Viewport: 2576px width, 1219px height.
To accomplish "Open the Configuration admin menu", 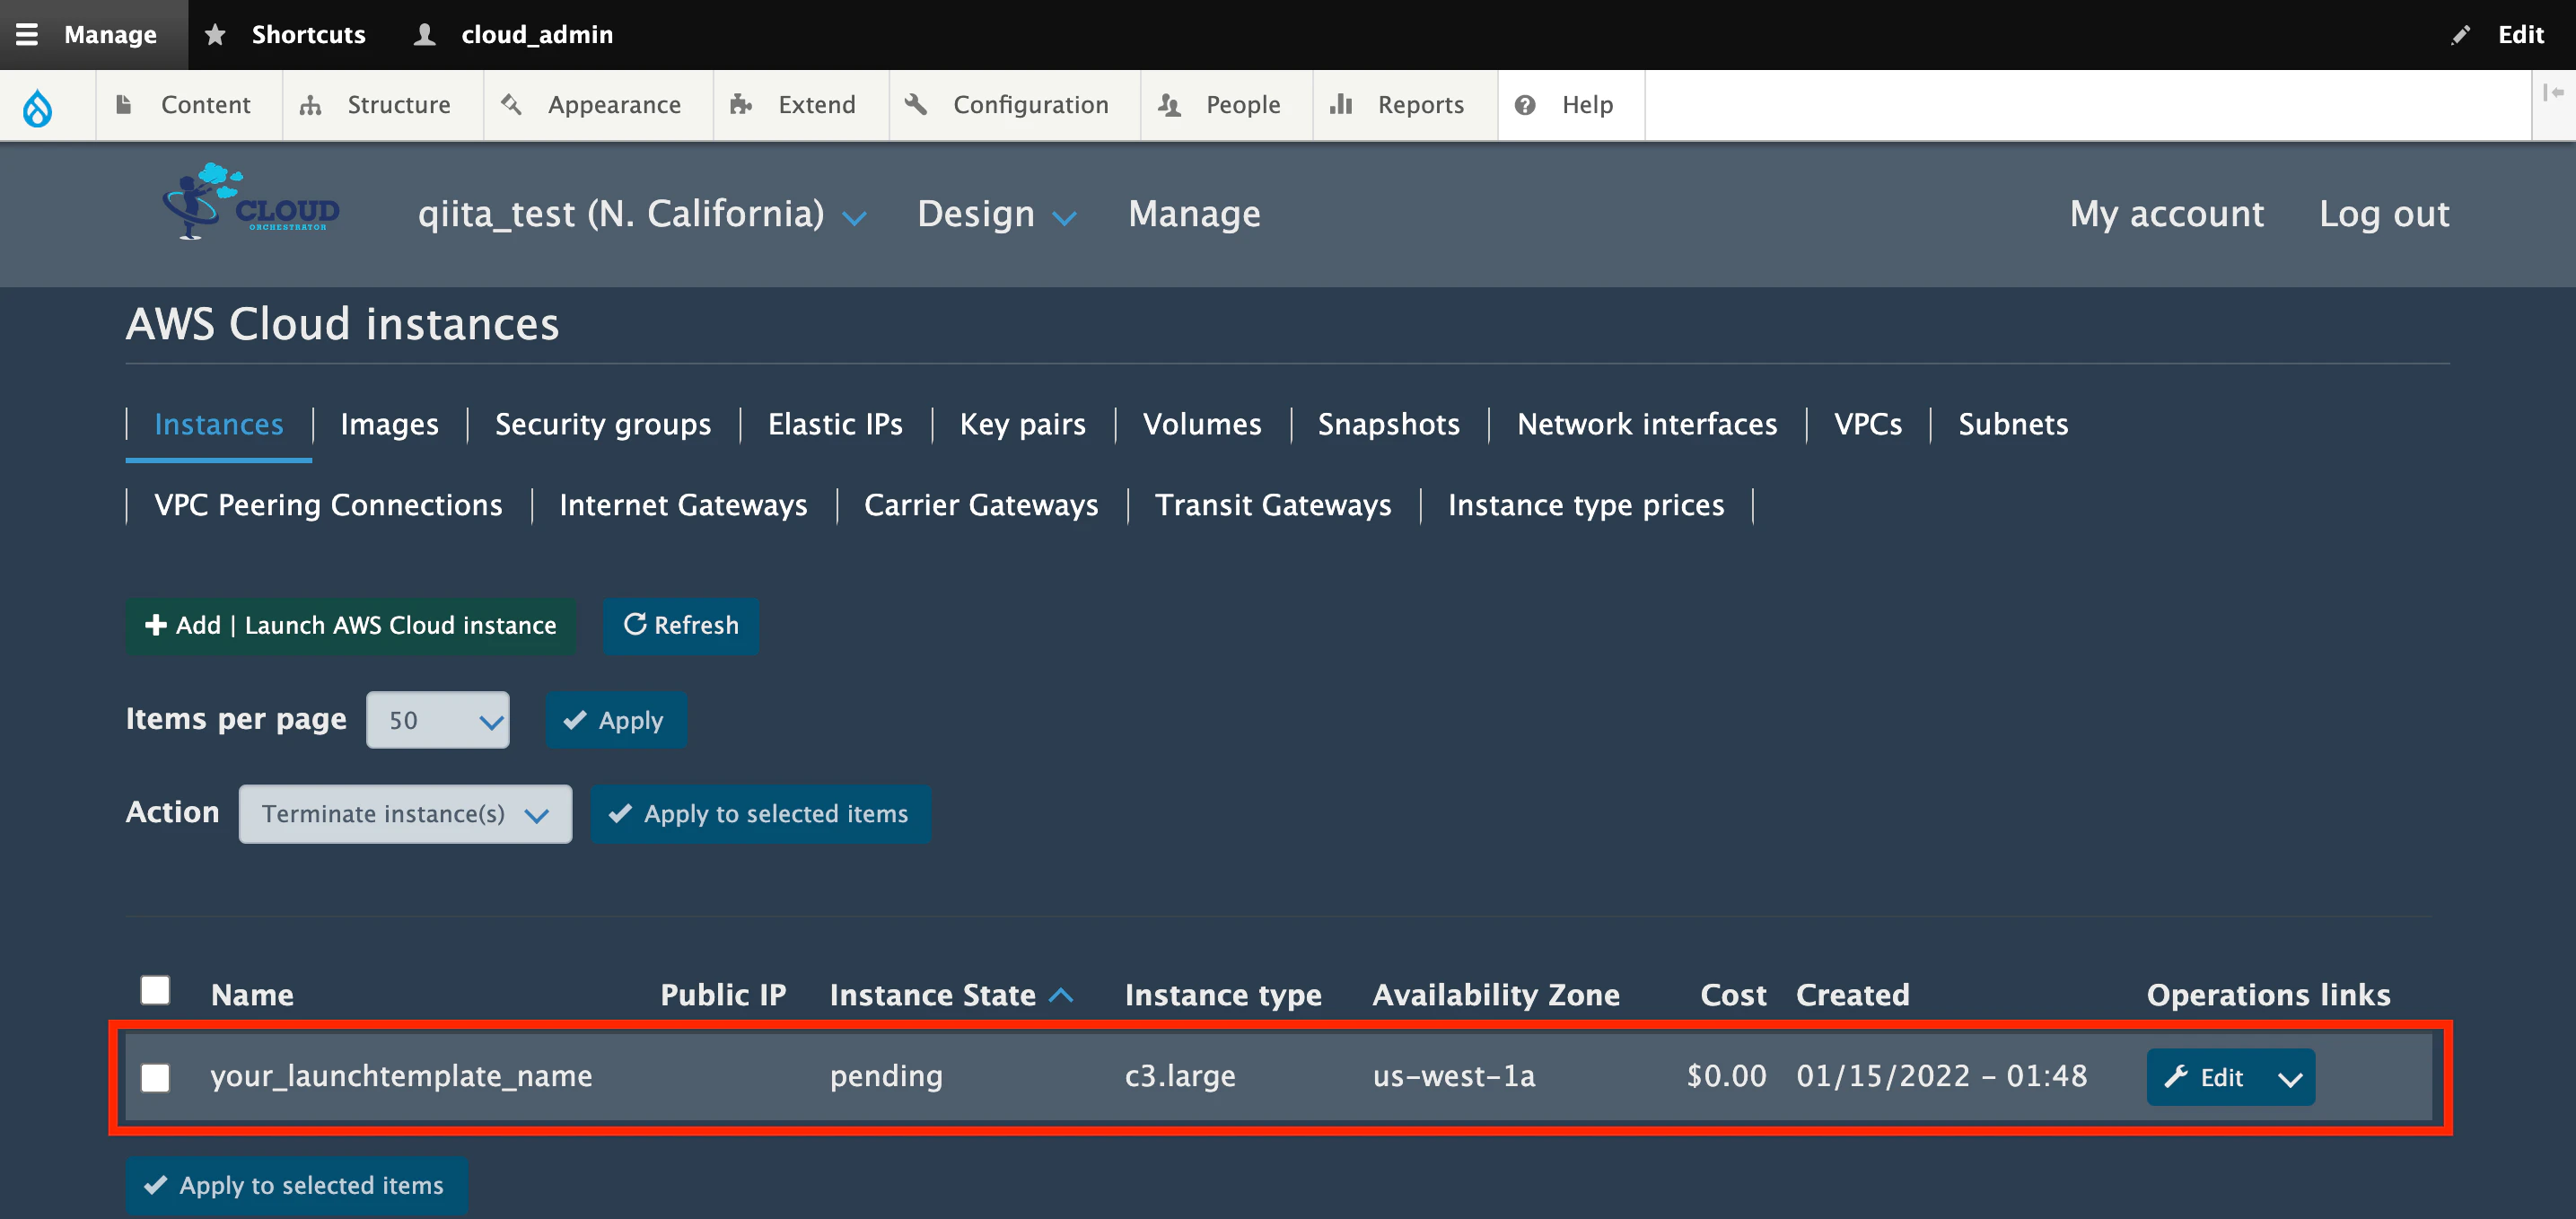I will point(1014,105).
